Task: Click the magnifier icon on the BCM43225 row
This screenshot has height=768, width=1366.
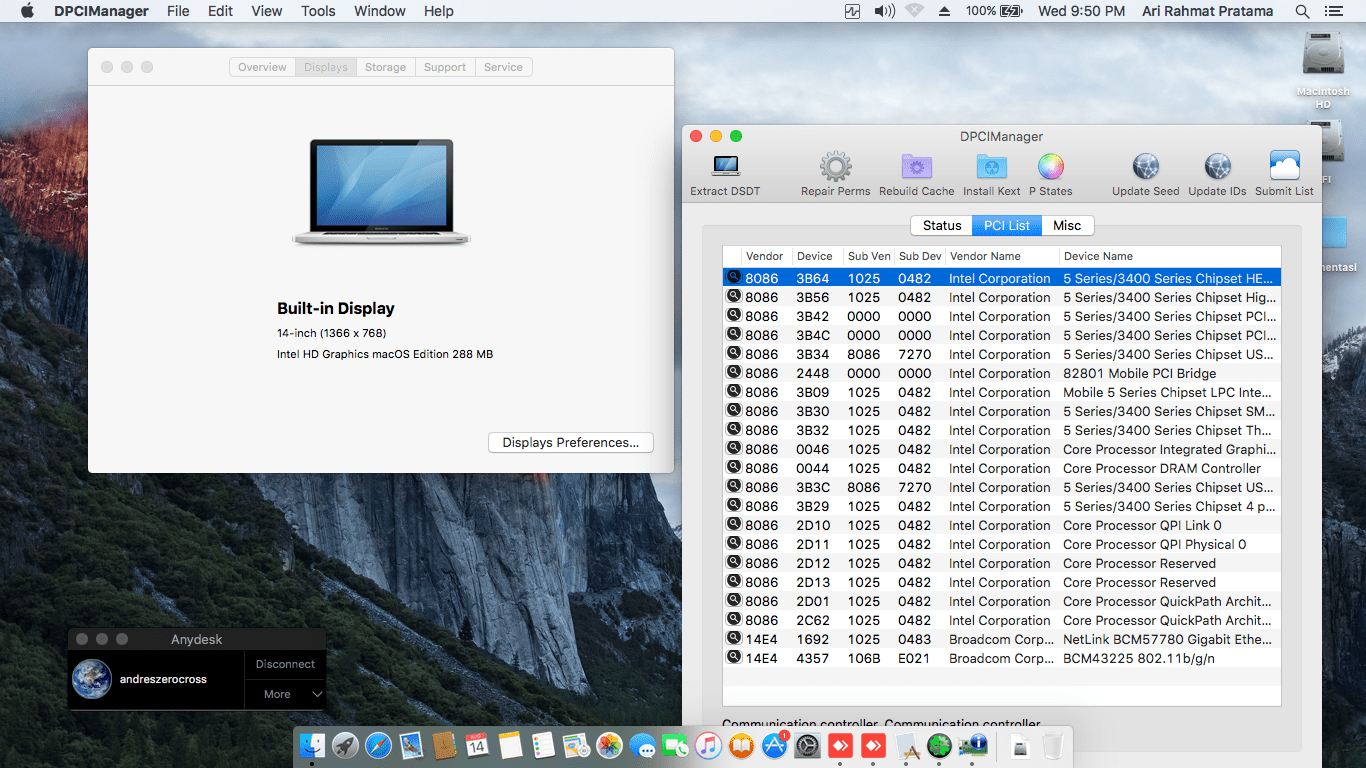Action: 733,658
